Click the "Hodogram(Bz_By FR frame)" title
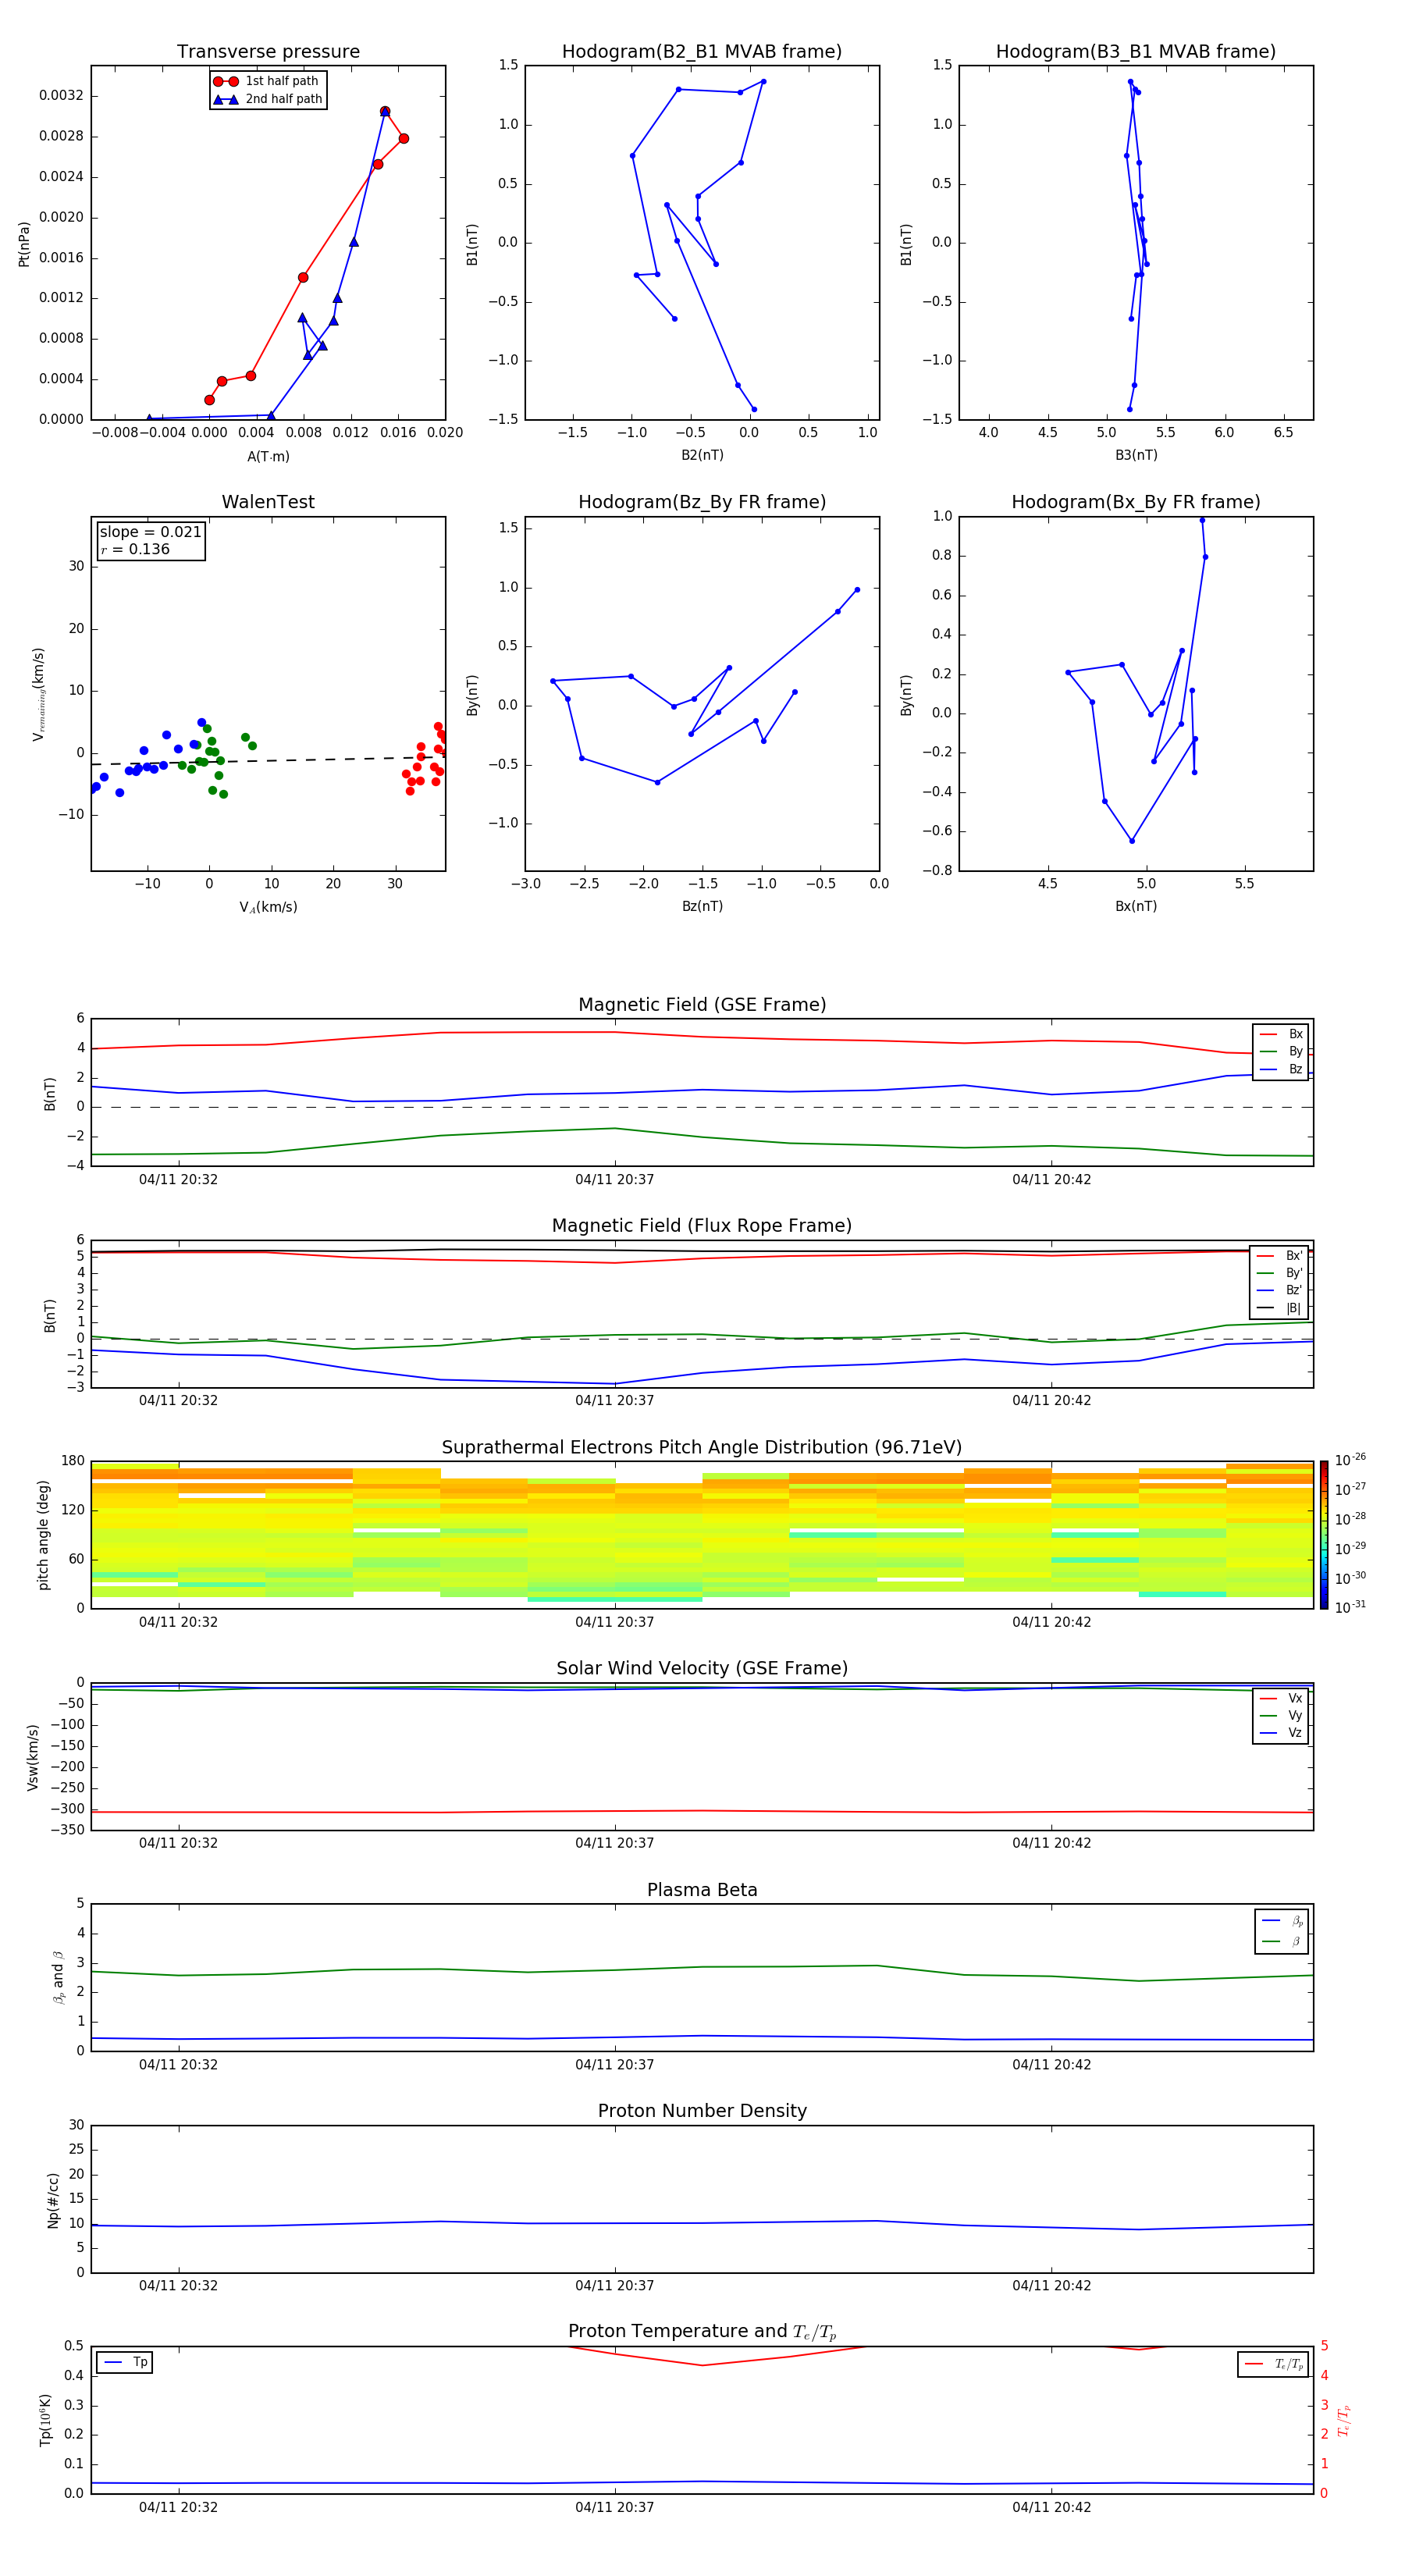 pos(702,502)
